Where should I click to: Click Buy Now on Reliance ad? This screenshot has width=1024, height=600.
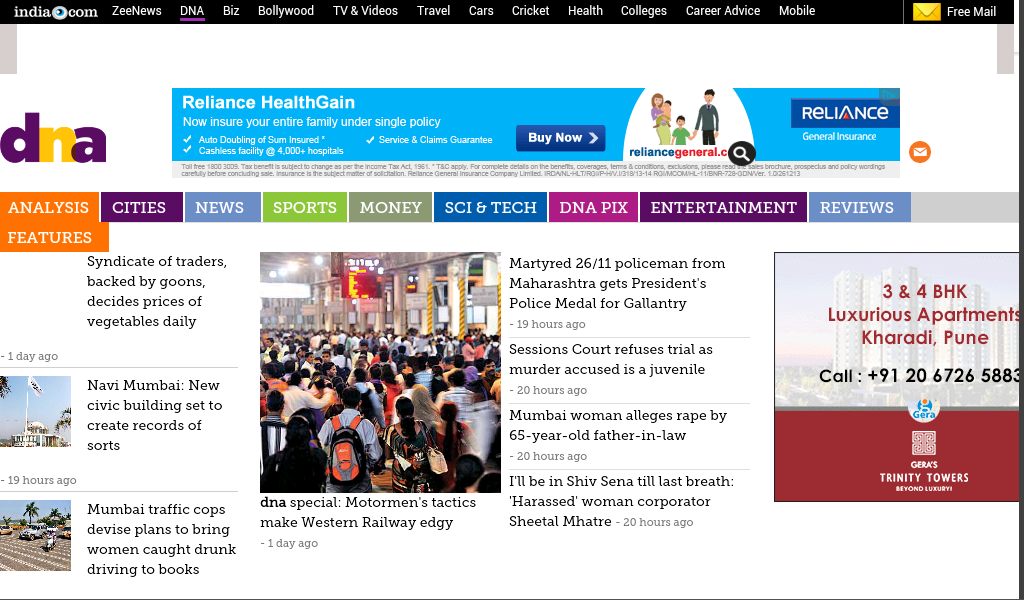point(561,138)
